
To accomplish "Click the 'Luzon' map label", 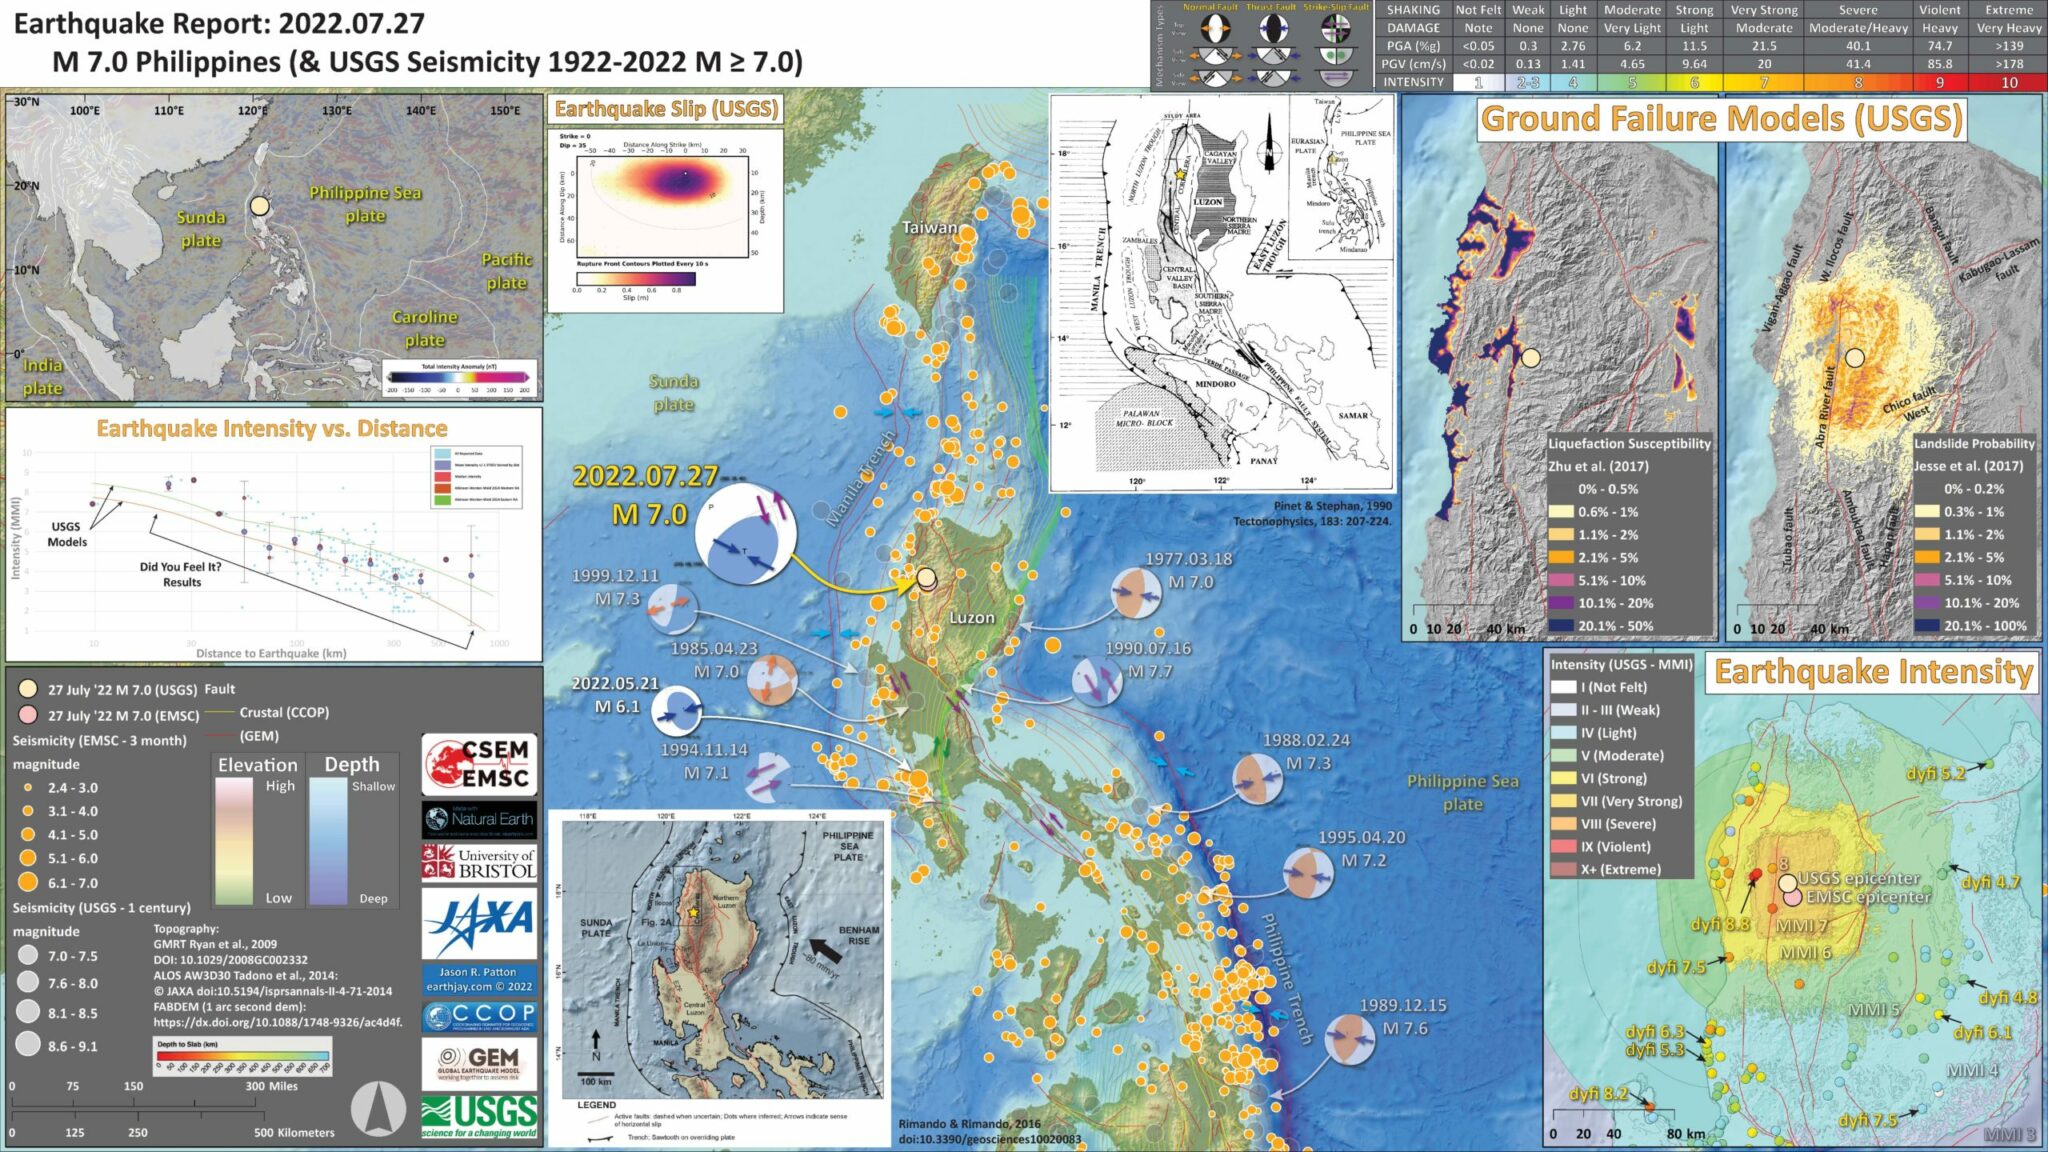I will [x=972, y=618].
